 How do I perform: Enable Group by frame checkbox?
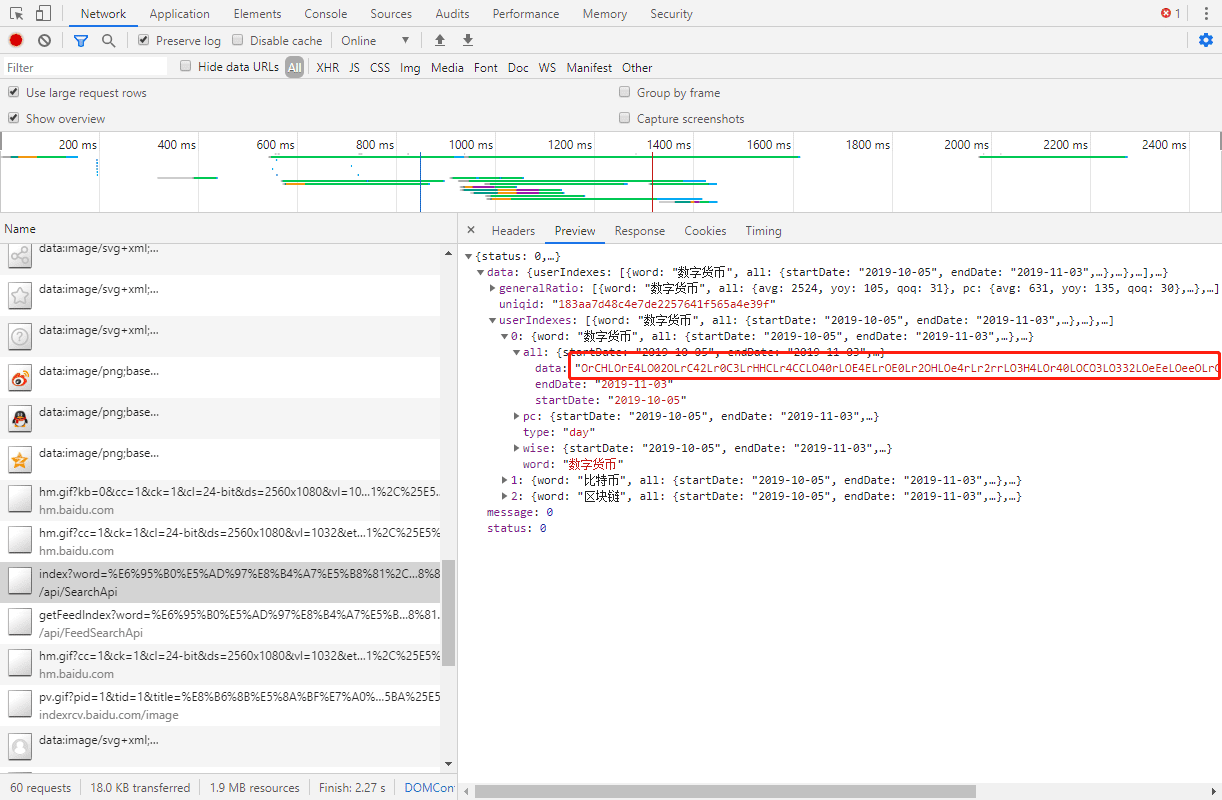tap(625, 93)
